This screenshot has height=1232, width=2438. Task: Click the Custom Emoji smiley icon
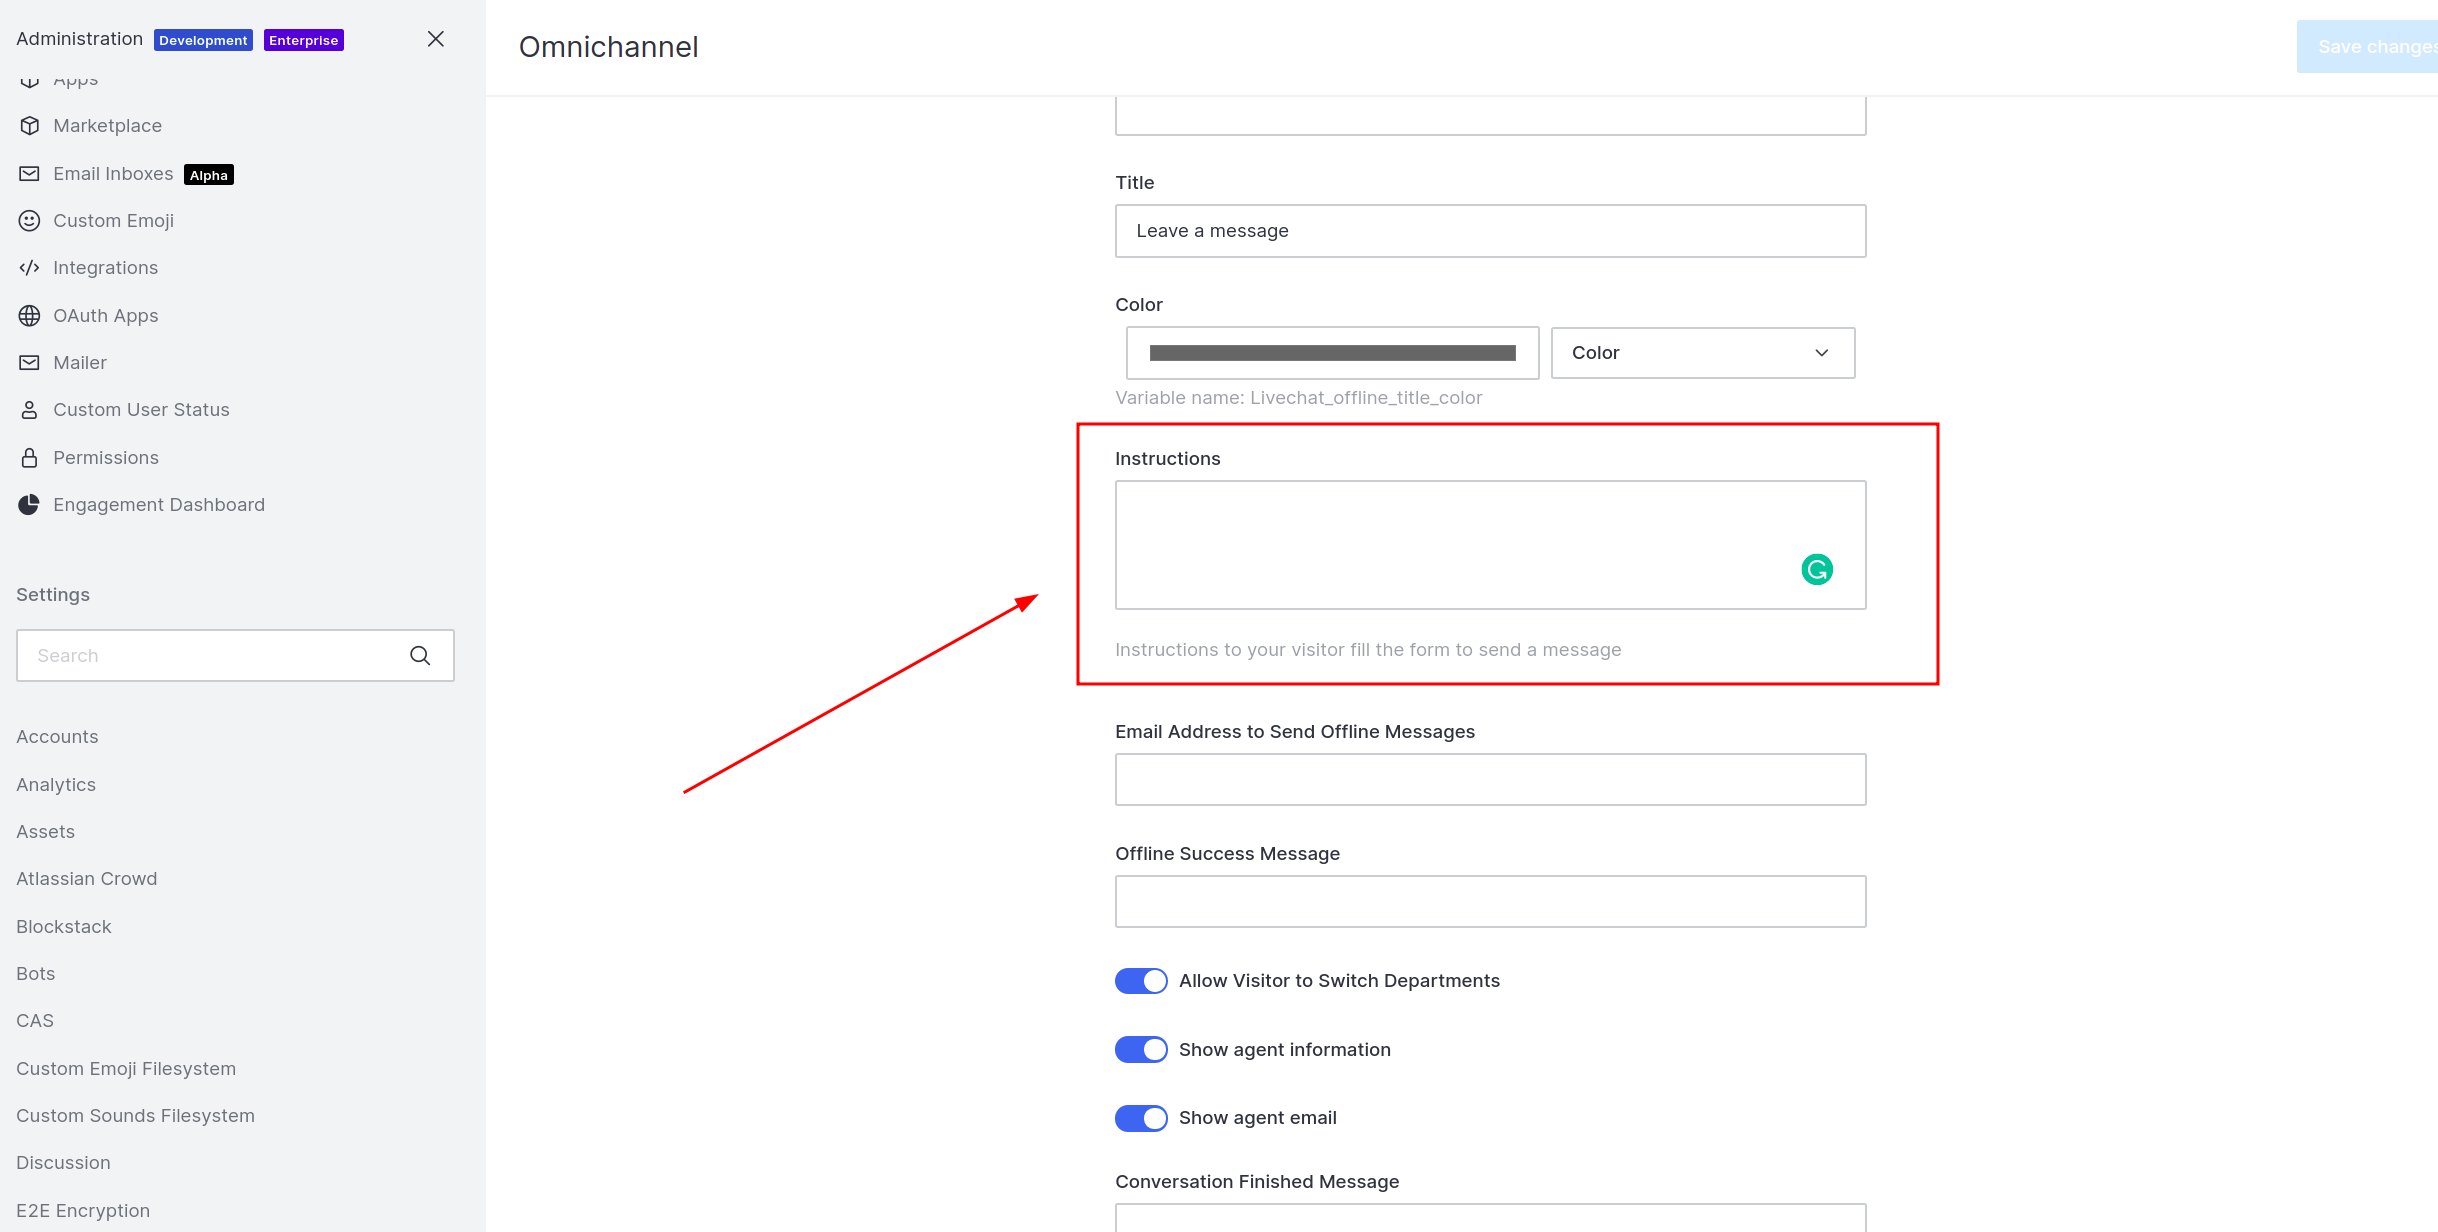click(30, 221)
